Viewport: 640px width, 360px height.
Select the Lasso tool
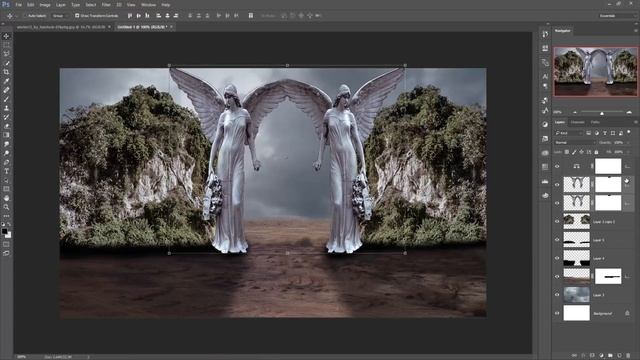(6, 54)
